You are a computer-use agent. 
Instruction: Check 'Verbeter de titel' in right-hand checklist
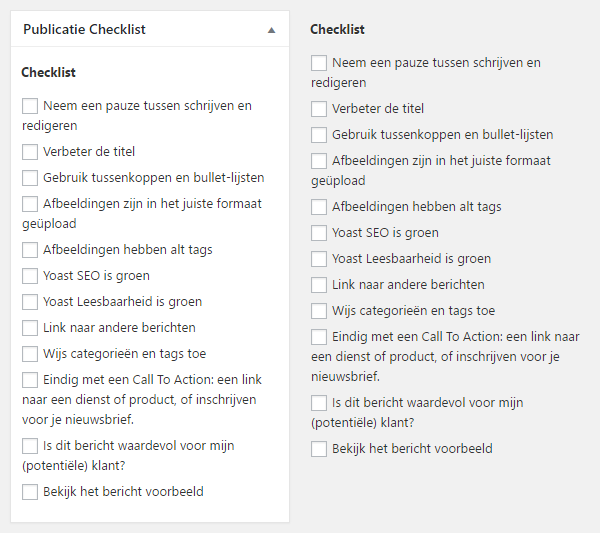pos(319,109)
